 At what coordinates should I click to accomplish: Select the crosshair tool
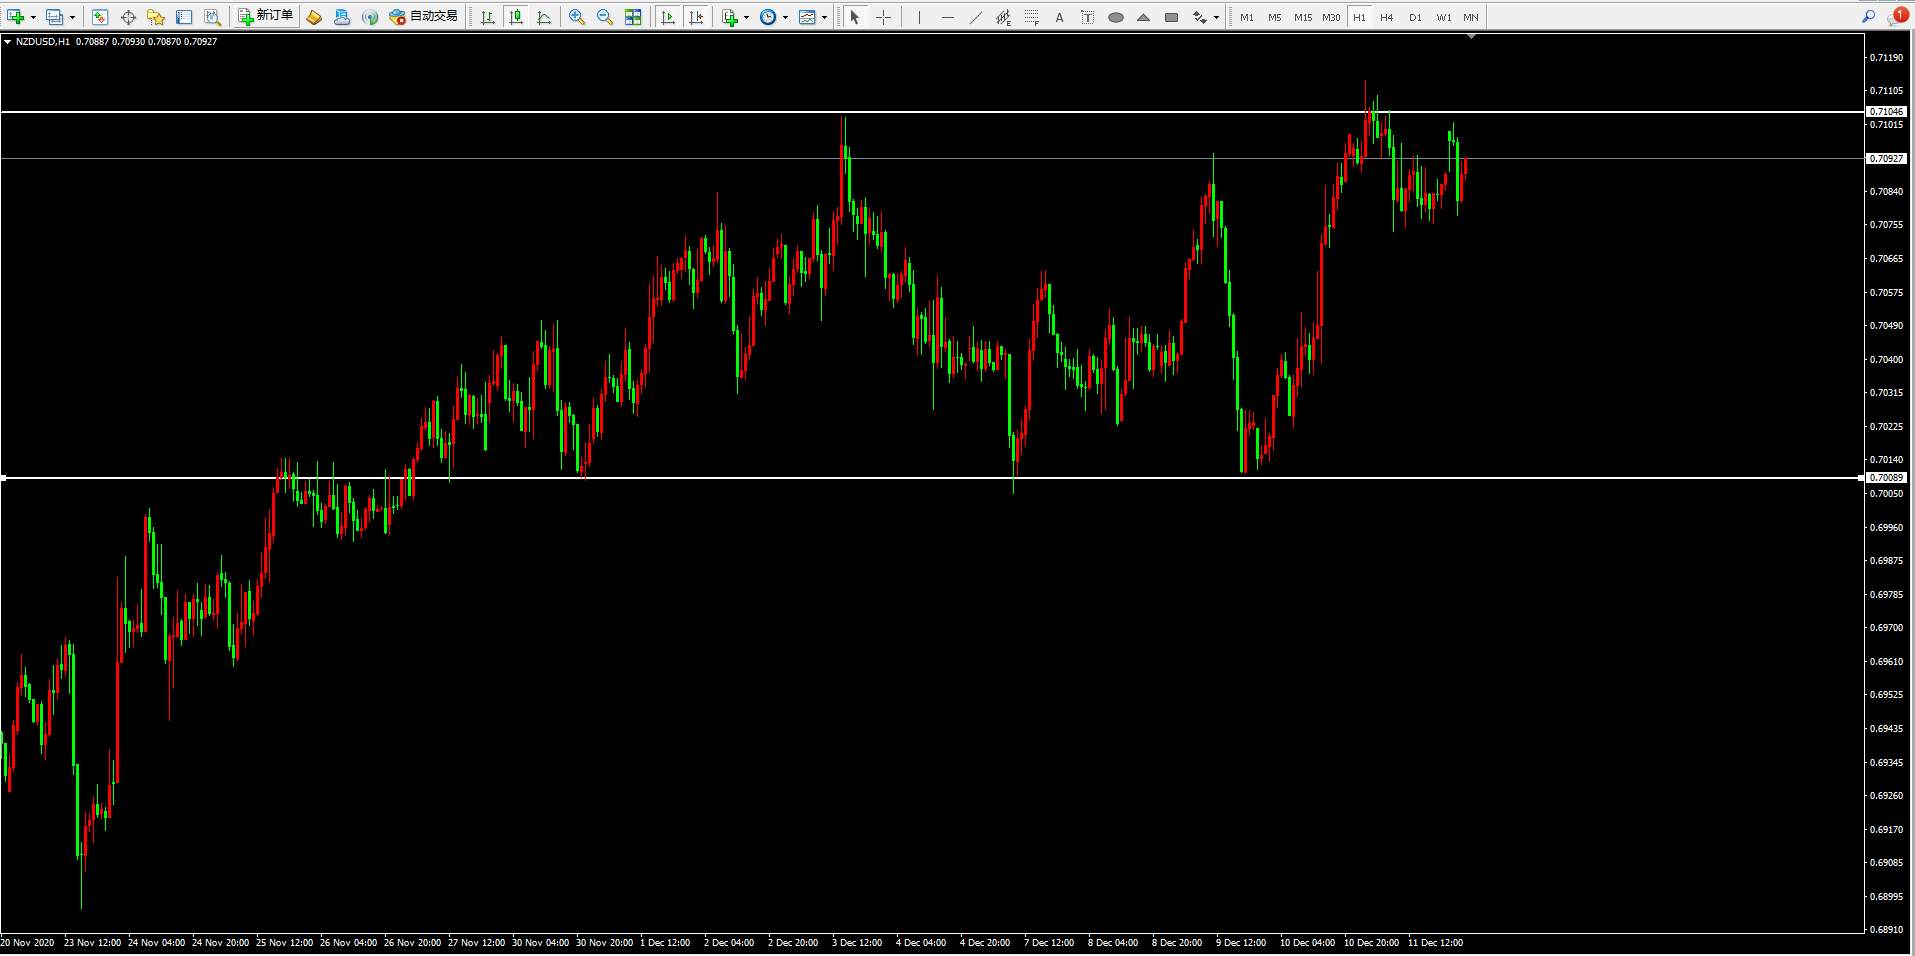click(x=883, y=17)
